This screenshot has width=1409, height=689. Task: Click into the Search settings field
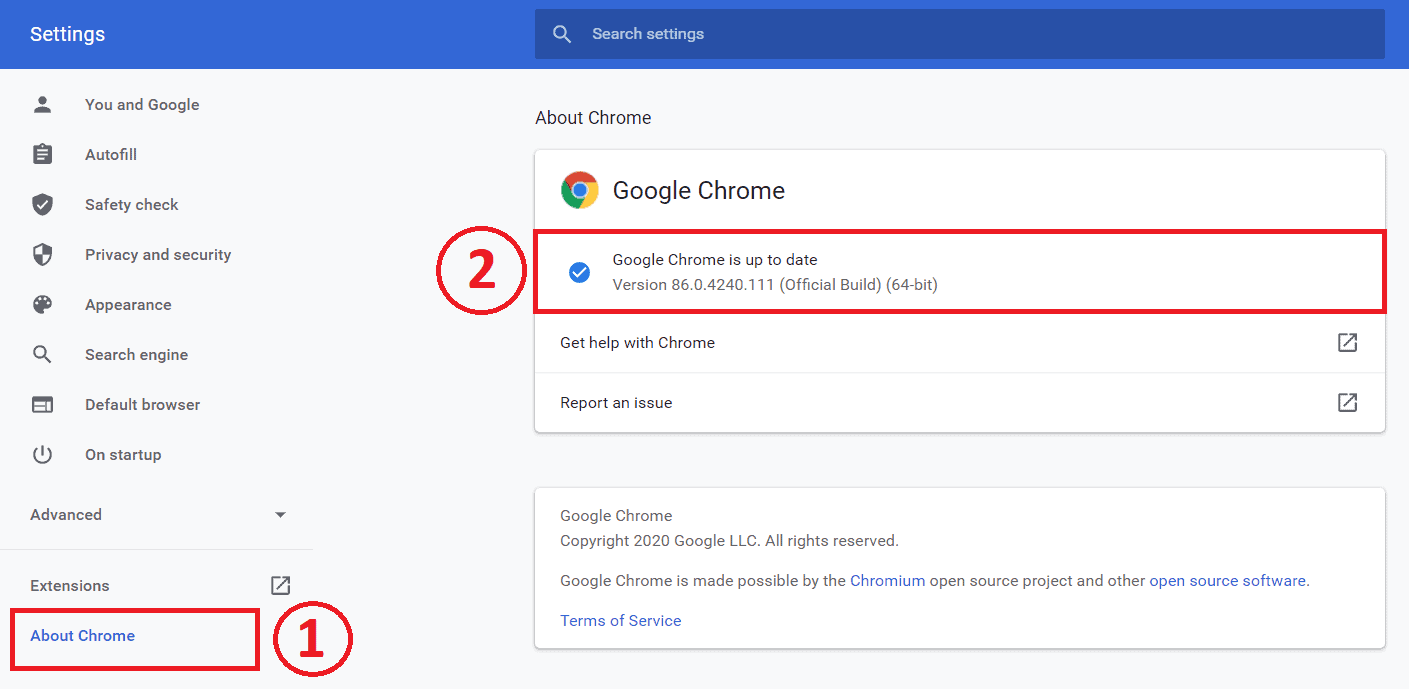click(x=960, y=34)
